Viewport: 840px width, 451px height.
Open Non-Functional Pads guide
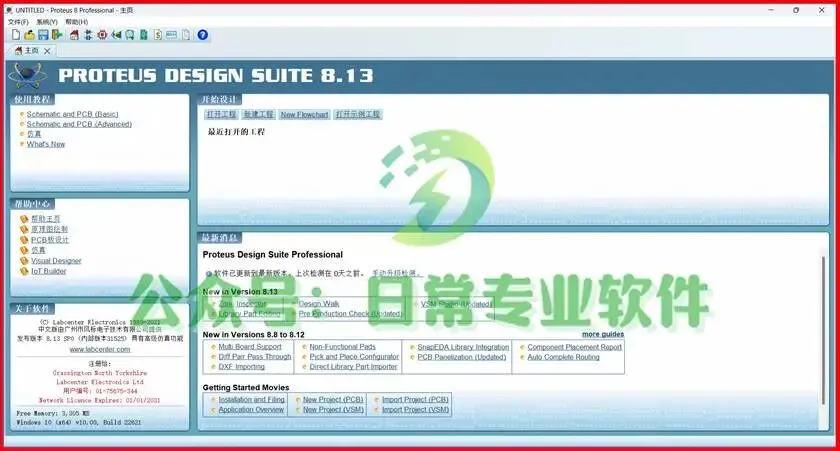pyautogui.click(x=342, y=347)
